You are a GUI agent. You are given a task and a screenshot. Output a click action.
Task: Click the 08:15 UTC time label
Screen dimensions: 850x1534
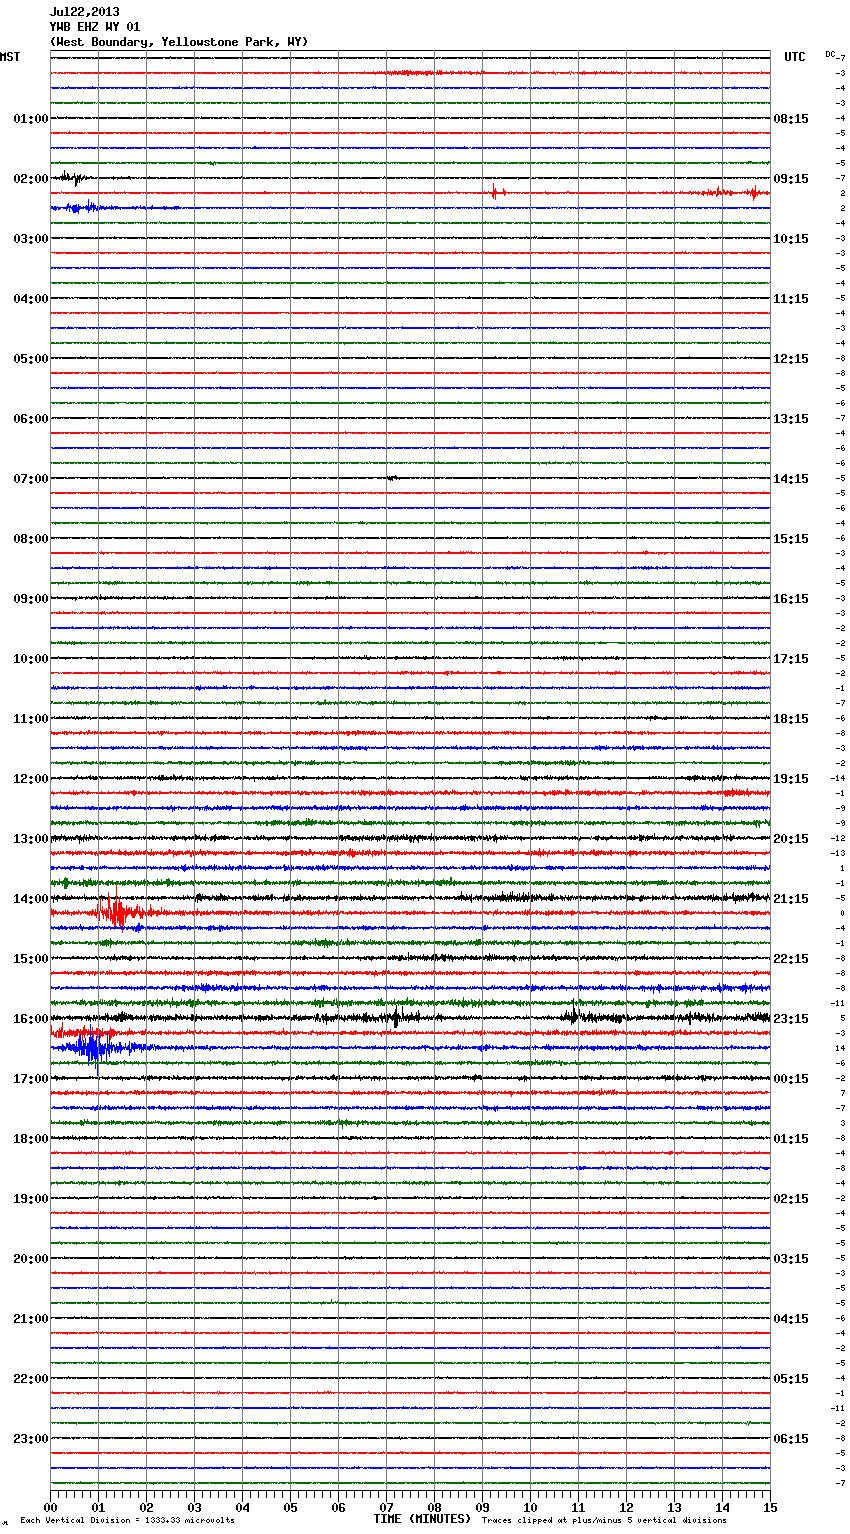791,119
